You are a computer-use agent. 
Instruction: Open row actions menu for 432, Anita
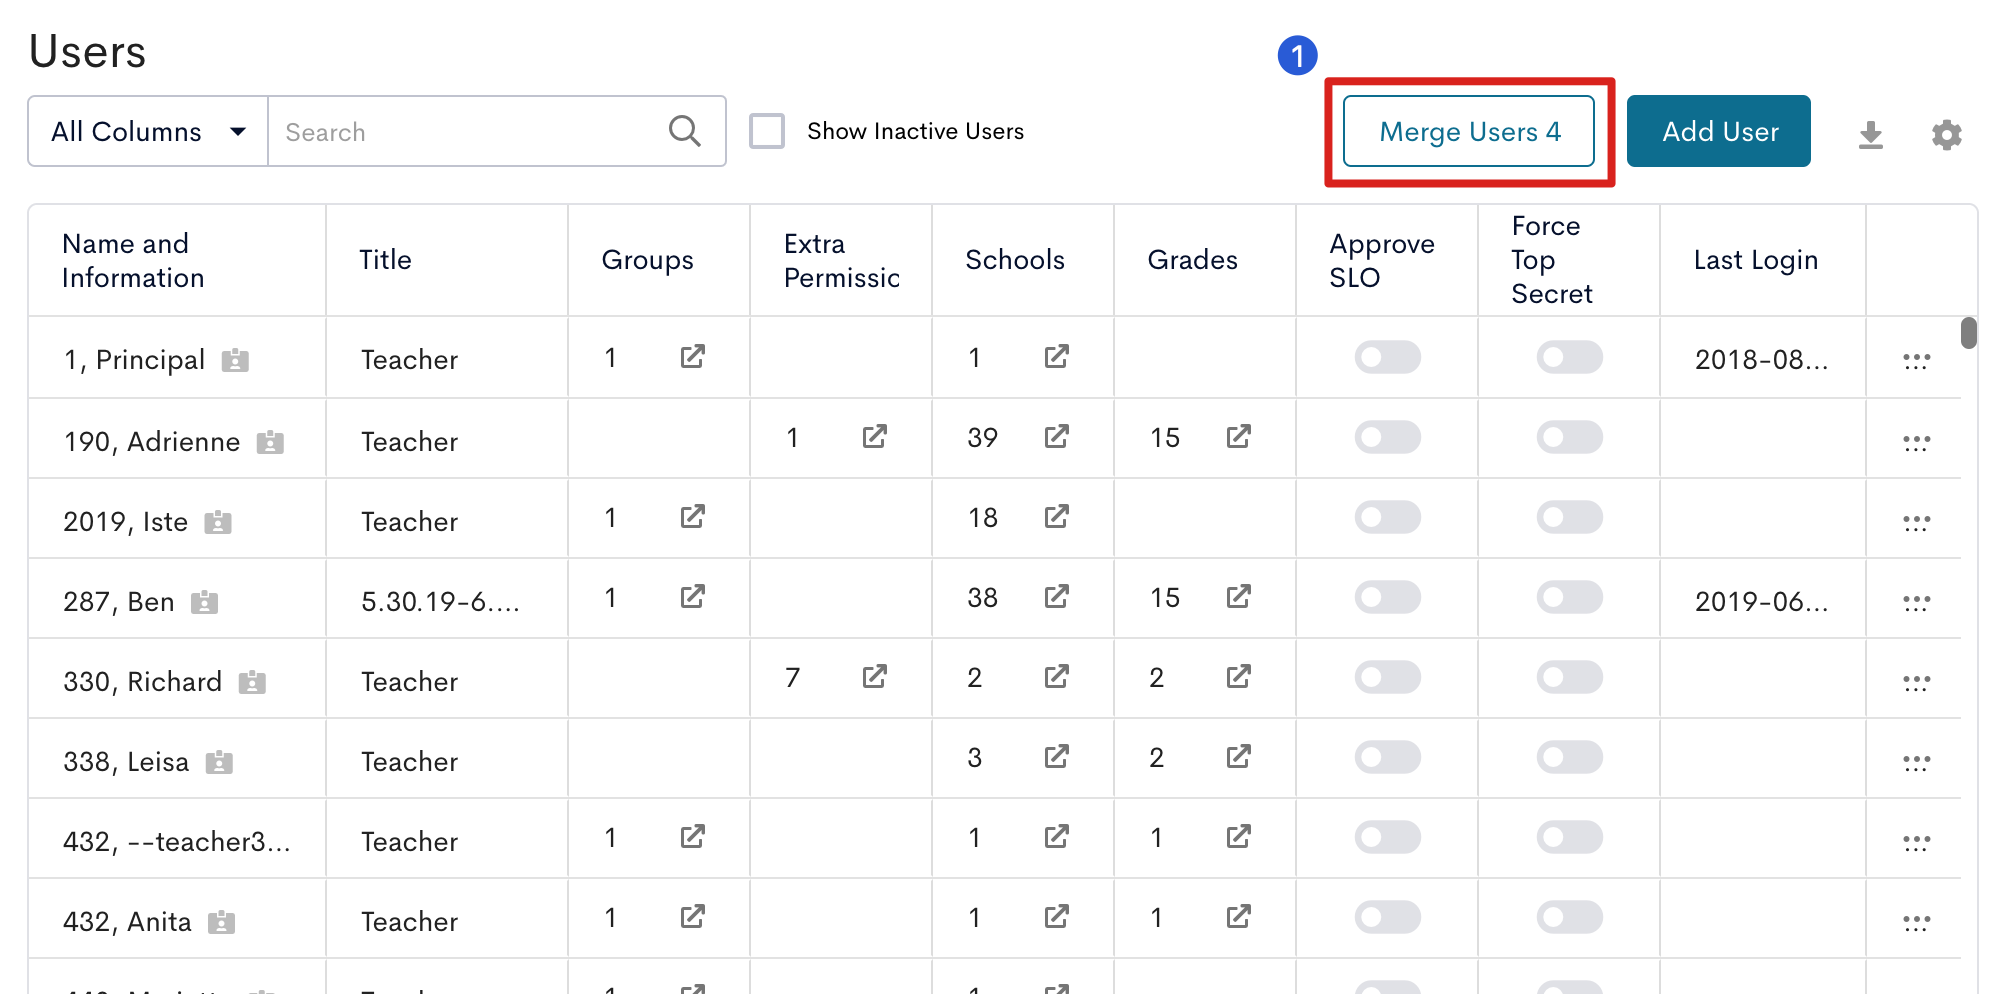point(1916,922)
